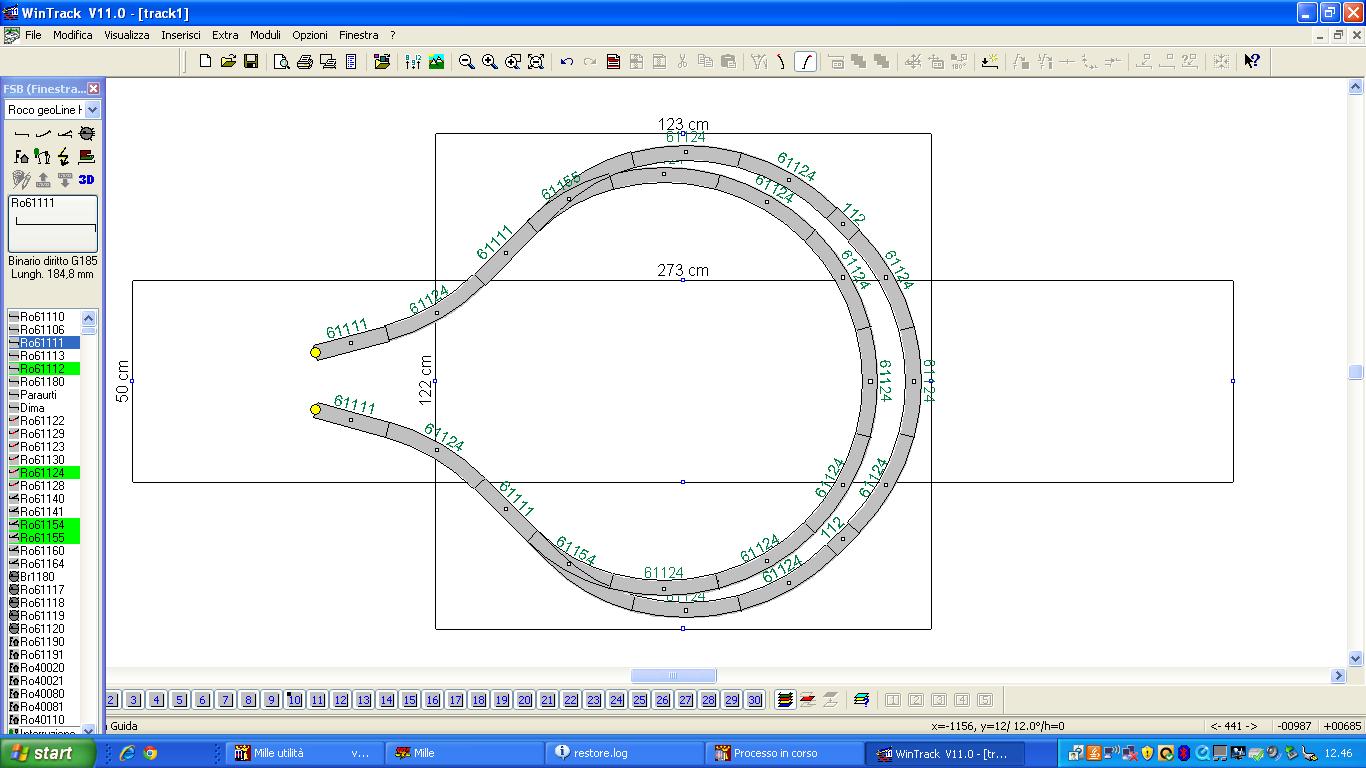This screenshot has height=768, width=1366.
Task: Undo the last action
Action: 567,61
